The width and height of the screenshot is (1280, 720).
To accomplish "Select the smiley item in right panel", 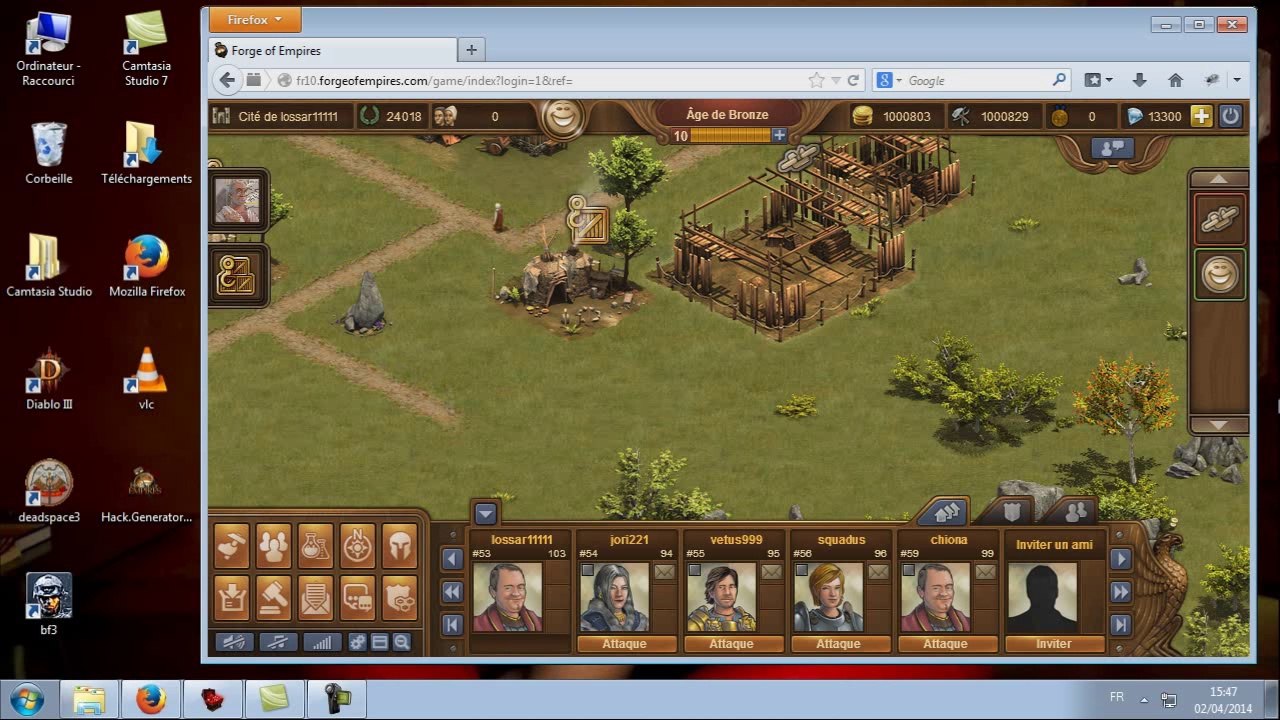I will (1219, 274).
